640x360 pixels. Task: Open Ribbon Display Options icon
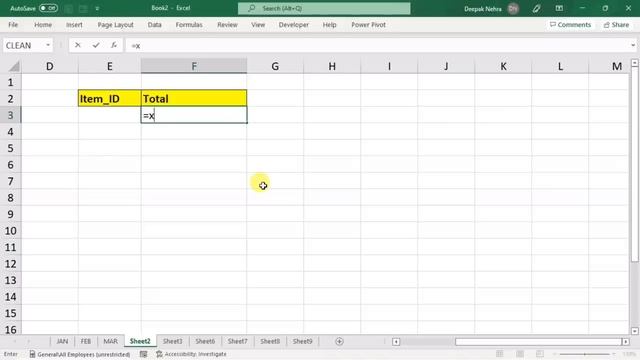click(559, 8)
